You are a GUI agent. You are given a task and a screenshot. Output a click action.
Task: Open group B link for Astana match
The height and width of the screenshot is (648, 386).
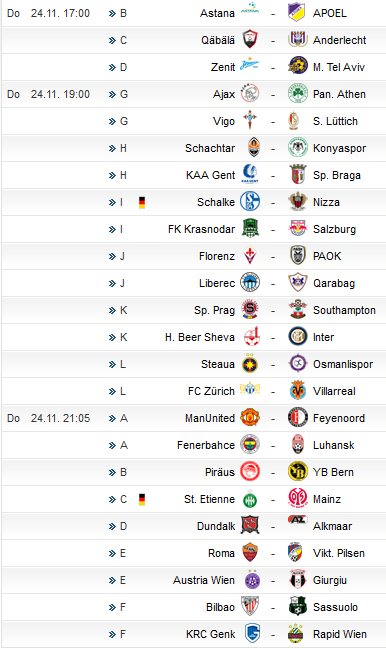tap(118, 13)
